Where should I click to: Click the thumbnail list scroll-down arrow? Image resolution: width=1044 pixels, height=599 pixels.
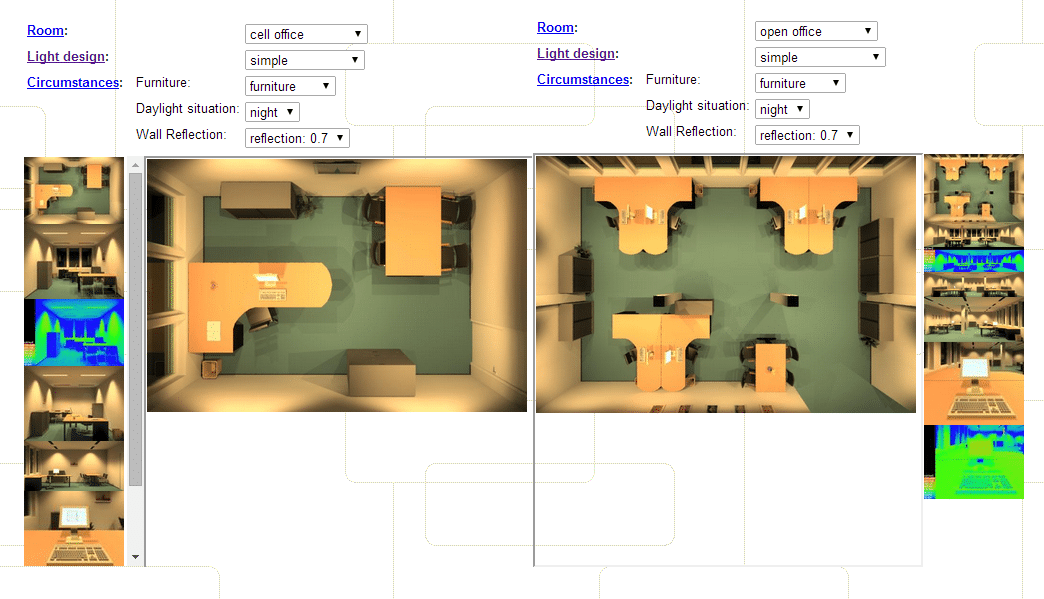[135, 557]
